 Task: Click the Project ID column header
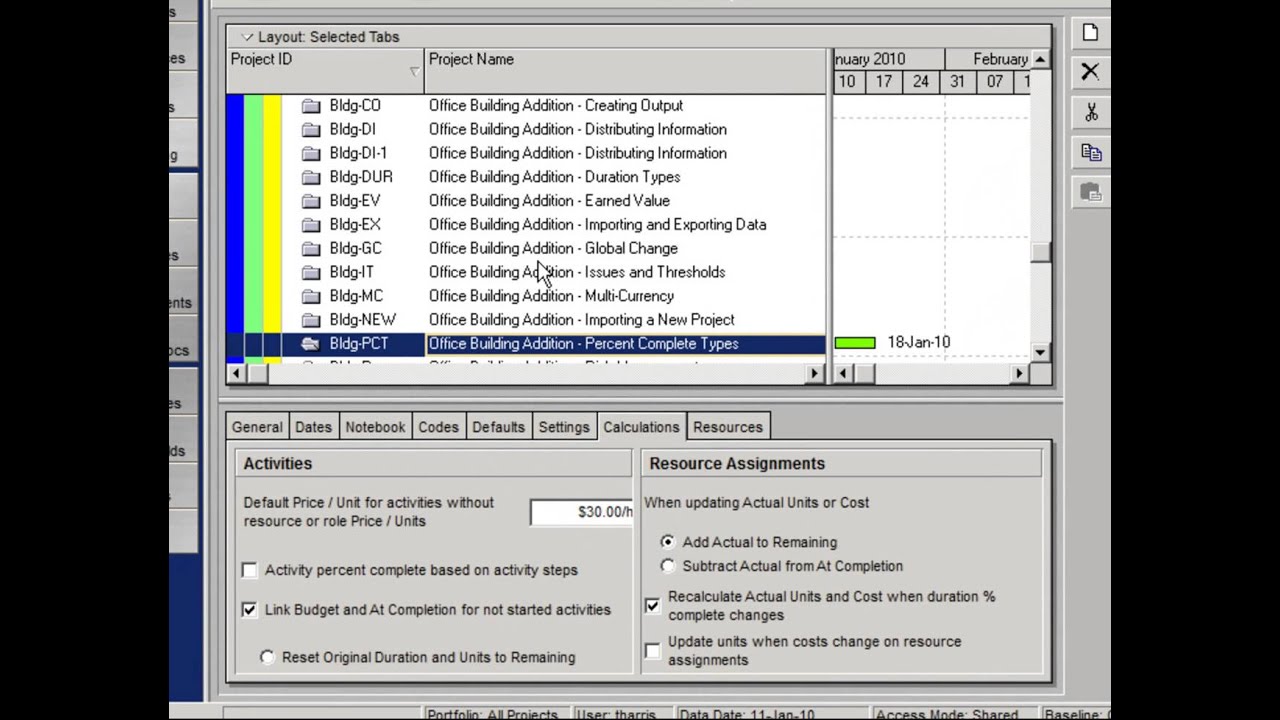point(325,71)
